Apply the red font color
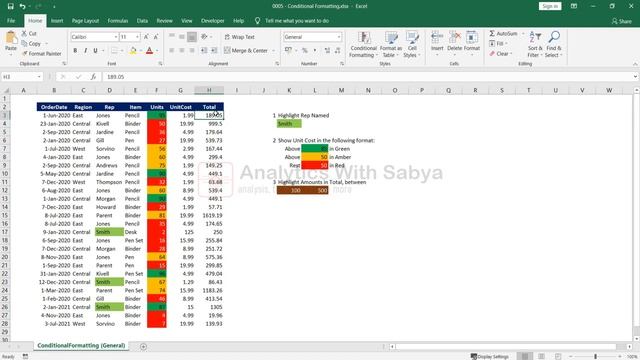The height and width of the screenshot is (360, 640). 149,51
